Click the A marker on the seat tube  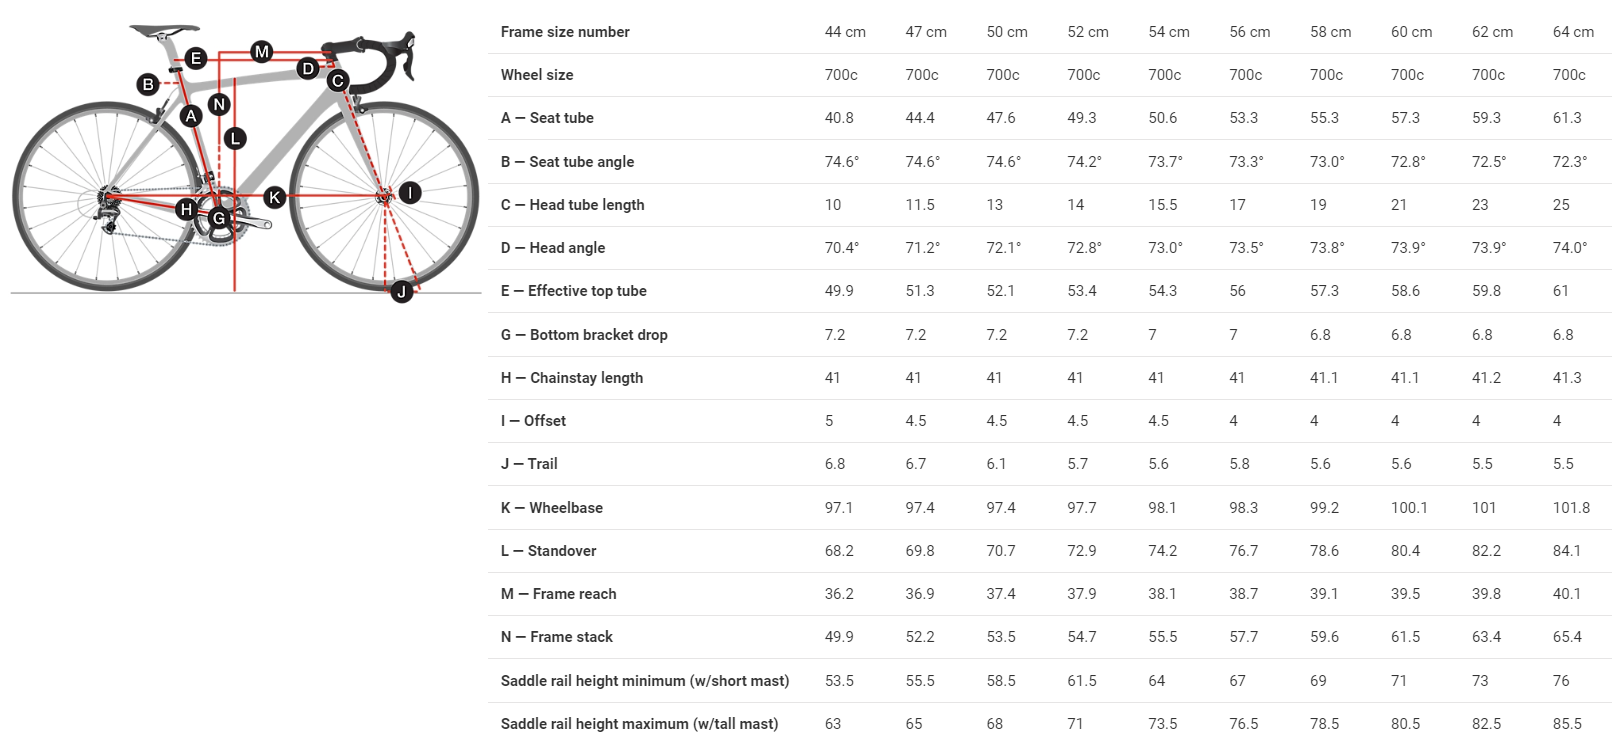[x=191, y=116]
